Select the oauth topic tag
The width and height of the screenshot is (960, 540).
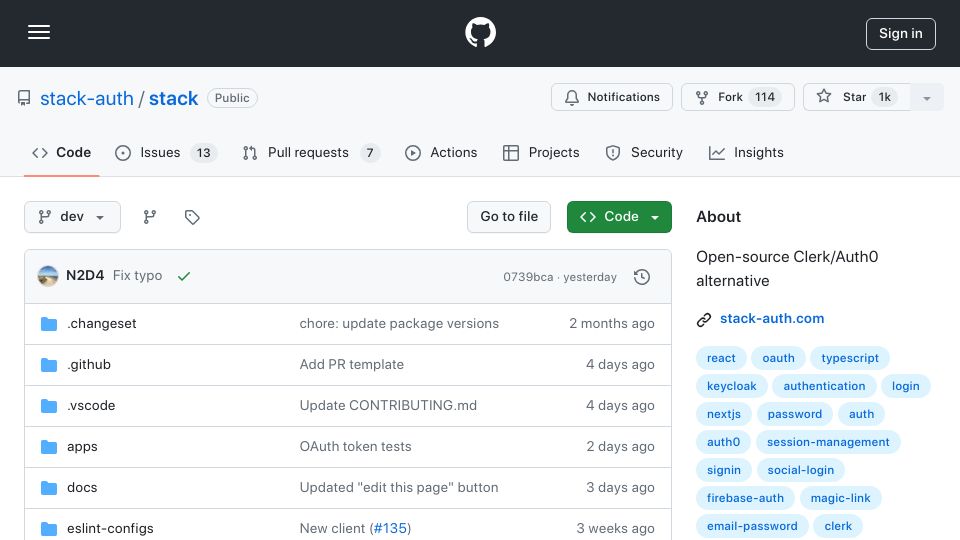click(778, 358)
